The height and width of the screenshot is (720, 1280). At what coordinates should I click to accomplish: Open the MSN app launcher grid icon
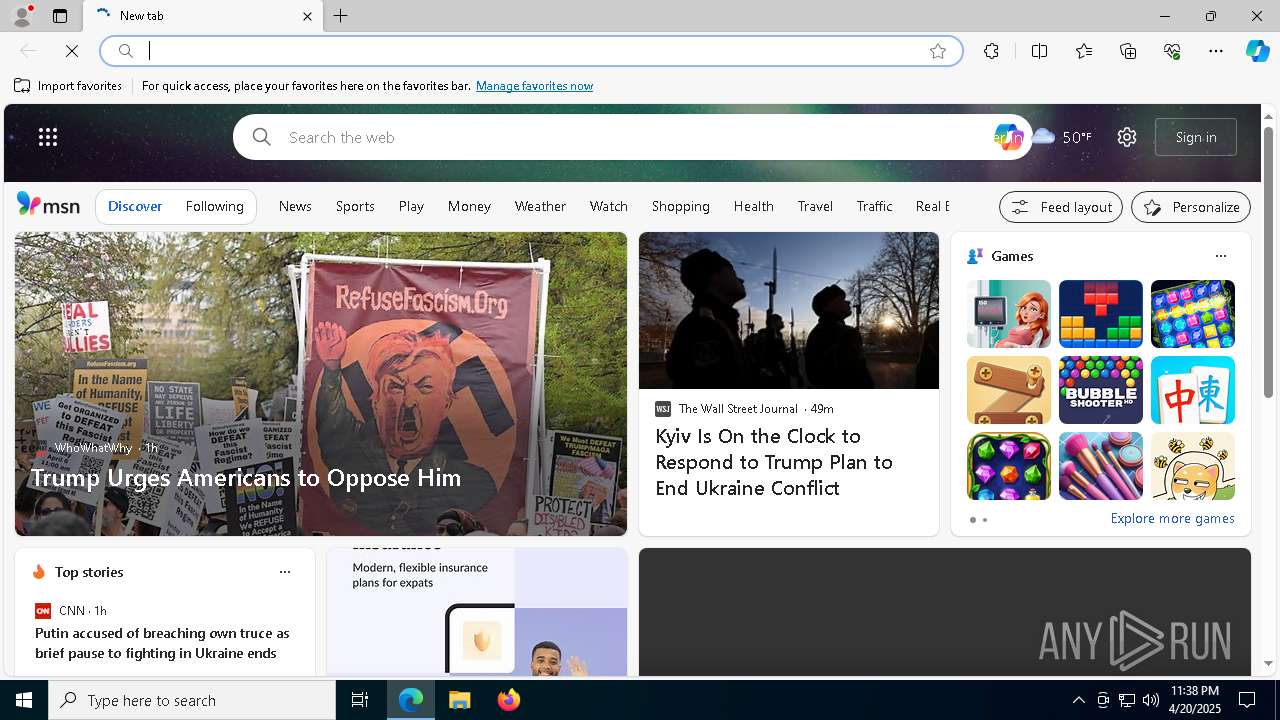(x=48, y=137)
